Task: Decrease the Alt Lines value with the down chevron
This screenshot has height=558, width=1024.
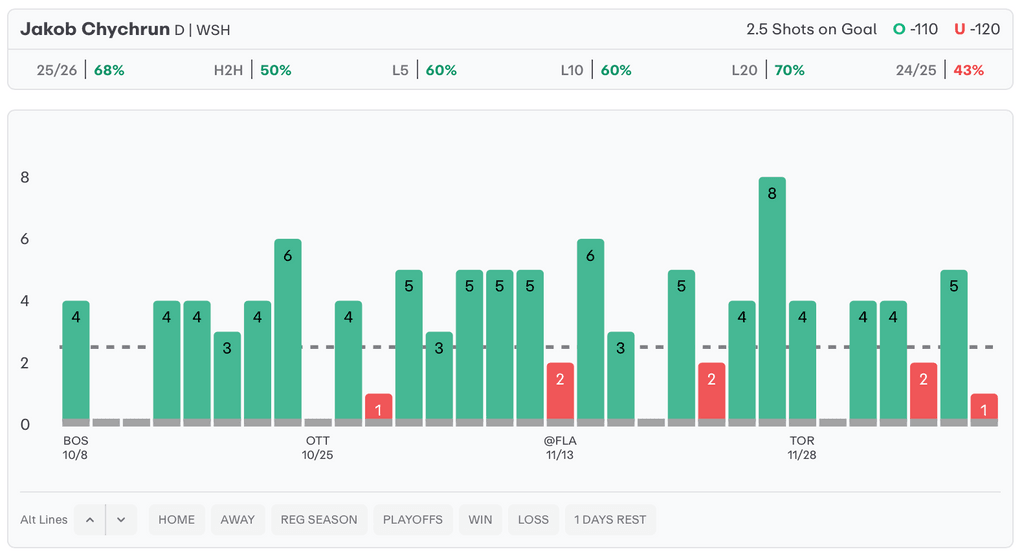Action: pyautogui.click(x=121, y=520)
